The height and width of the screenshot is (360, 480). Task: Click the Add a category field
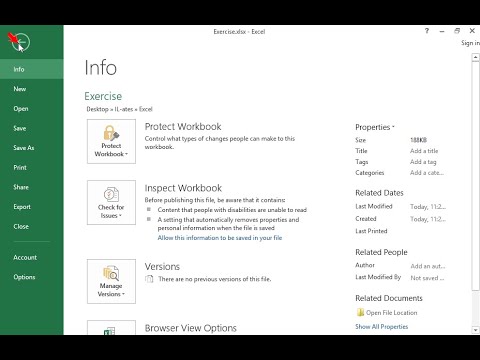pyautogui.click(x=427, y=173)
